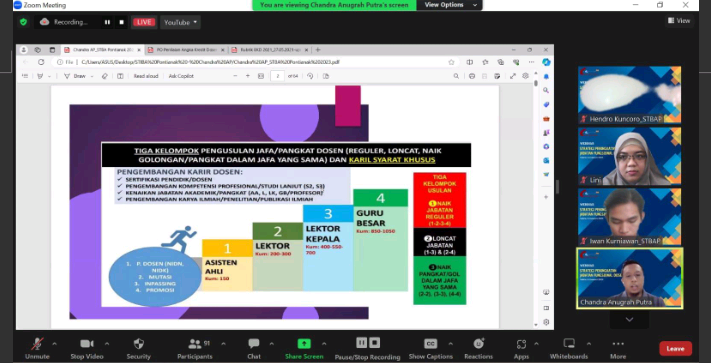Stop recording from bottom toolbar
Image resolution: width=711 pixels, height=363 pixels.
[x=375, y=343]
